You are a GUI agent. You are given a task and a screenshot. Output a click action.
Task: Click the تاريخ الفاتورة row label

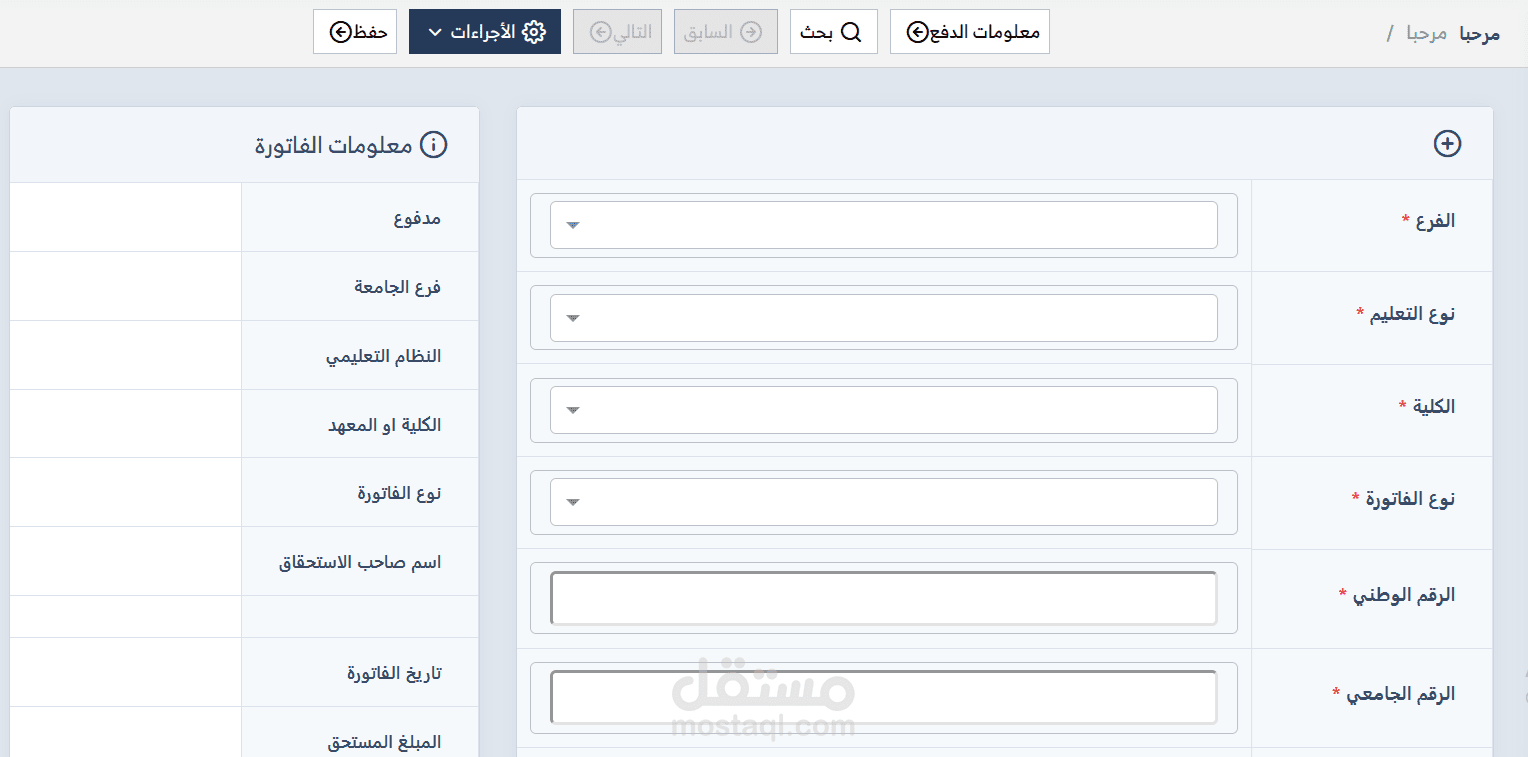point(395,673)
